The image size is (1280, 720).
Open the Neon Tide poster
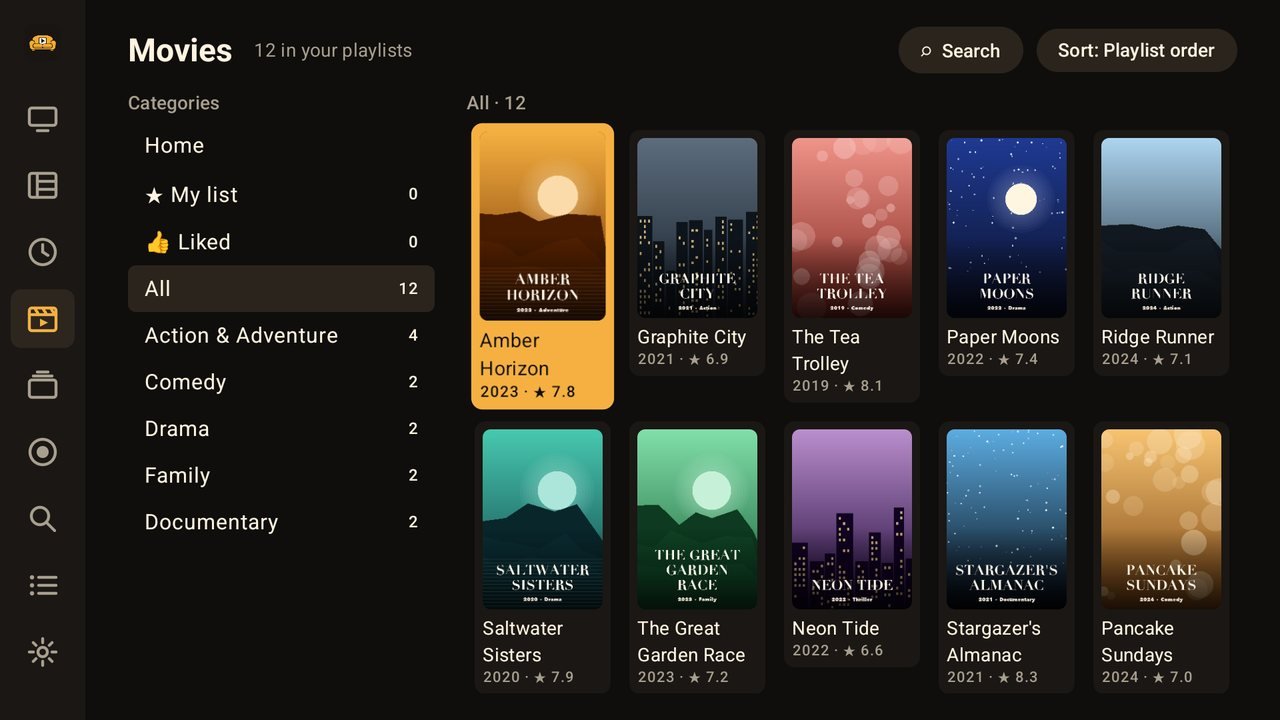pos(852,519)
